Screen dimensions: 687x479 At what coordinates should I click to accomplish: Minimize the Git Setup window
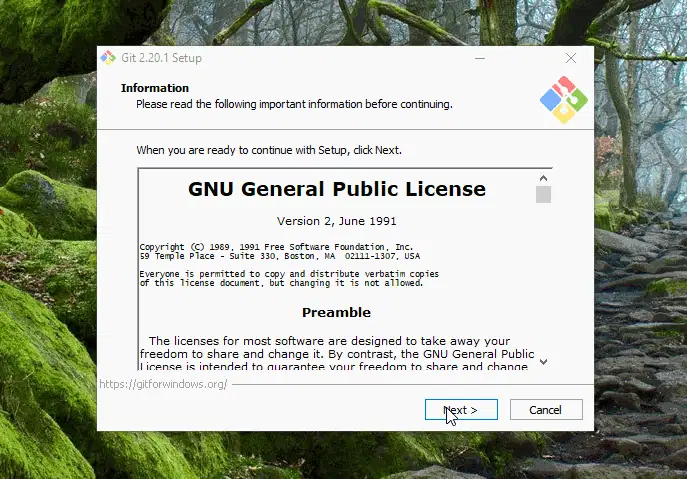pyautogui.click(x=480, y=58)
